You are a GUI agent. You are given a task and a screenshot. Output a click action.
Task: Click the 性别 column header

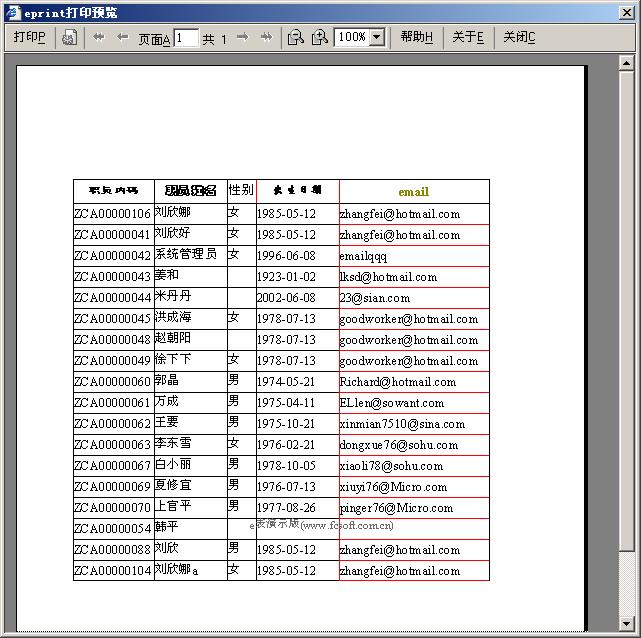[241, 190]
